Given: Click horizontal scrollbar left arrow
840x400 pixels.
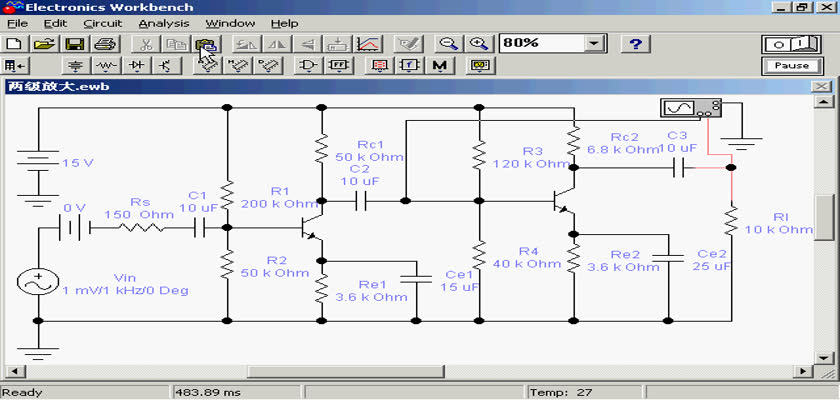Looking at the screenshot, I should [x=15, y=371].
